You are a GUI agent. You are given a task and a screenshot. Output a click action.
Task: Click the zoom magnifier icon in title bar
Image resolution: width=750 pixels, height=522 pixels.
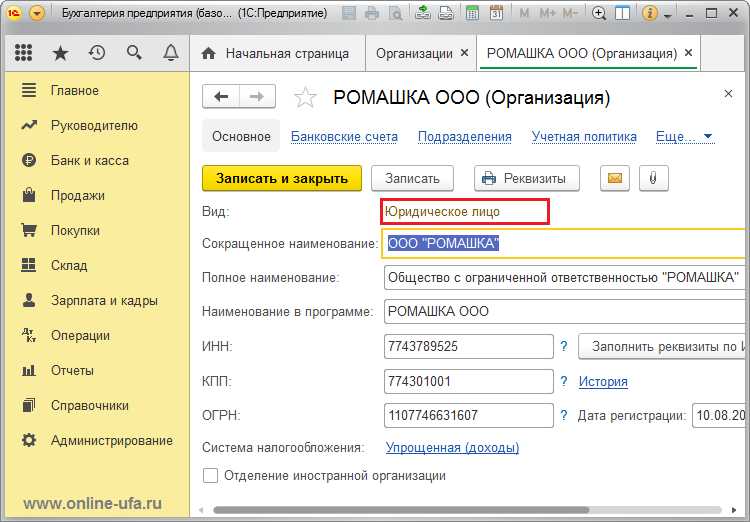(598, 13)
